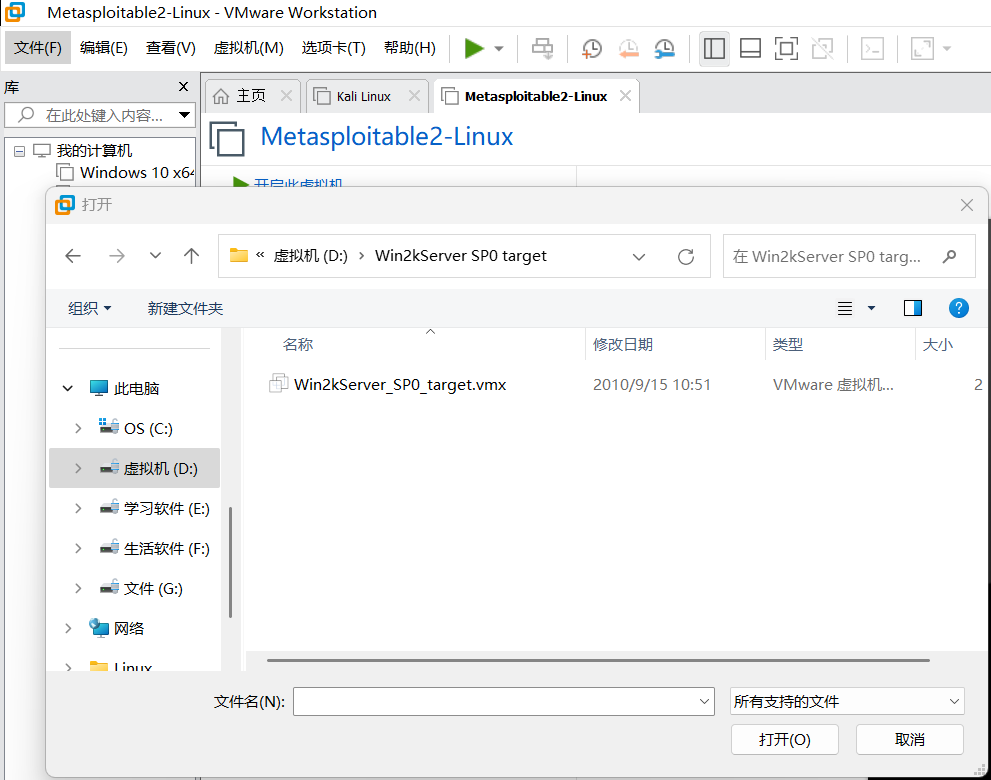
Task: Open the 所有支持的文件 file type dropdown
Action: (x=847, y=702)
